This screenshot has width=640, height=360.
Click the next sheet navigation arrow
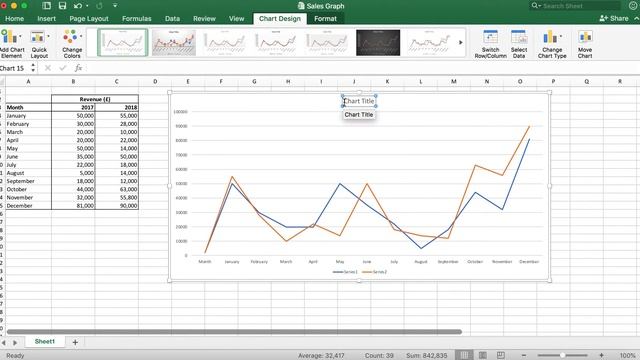click(15, 343)
